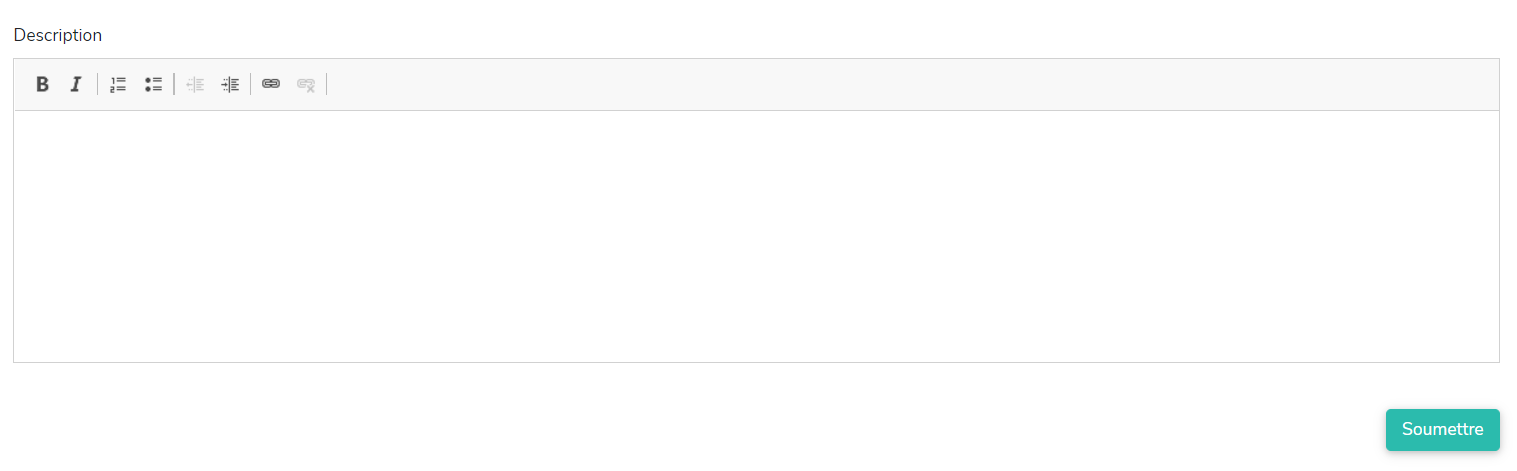
Task: Submit the form with the green Soumettre button
Action: coord(1442,429)
